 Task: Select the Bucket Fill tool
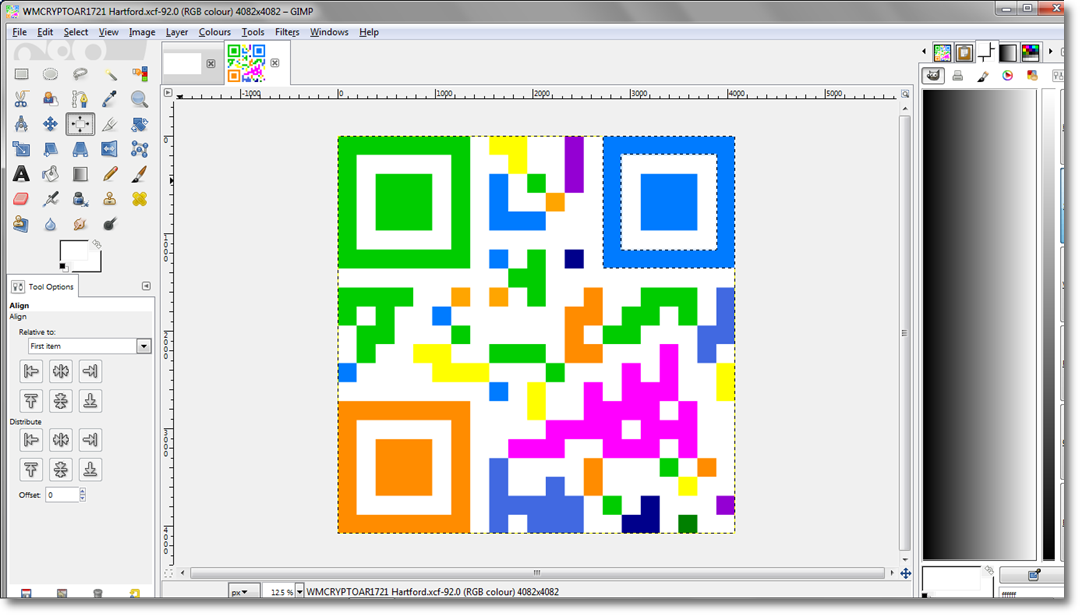coord(50,174)
